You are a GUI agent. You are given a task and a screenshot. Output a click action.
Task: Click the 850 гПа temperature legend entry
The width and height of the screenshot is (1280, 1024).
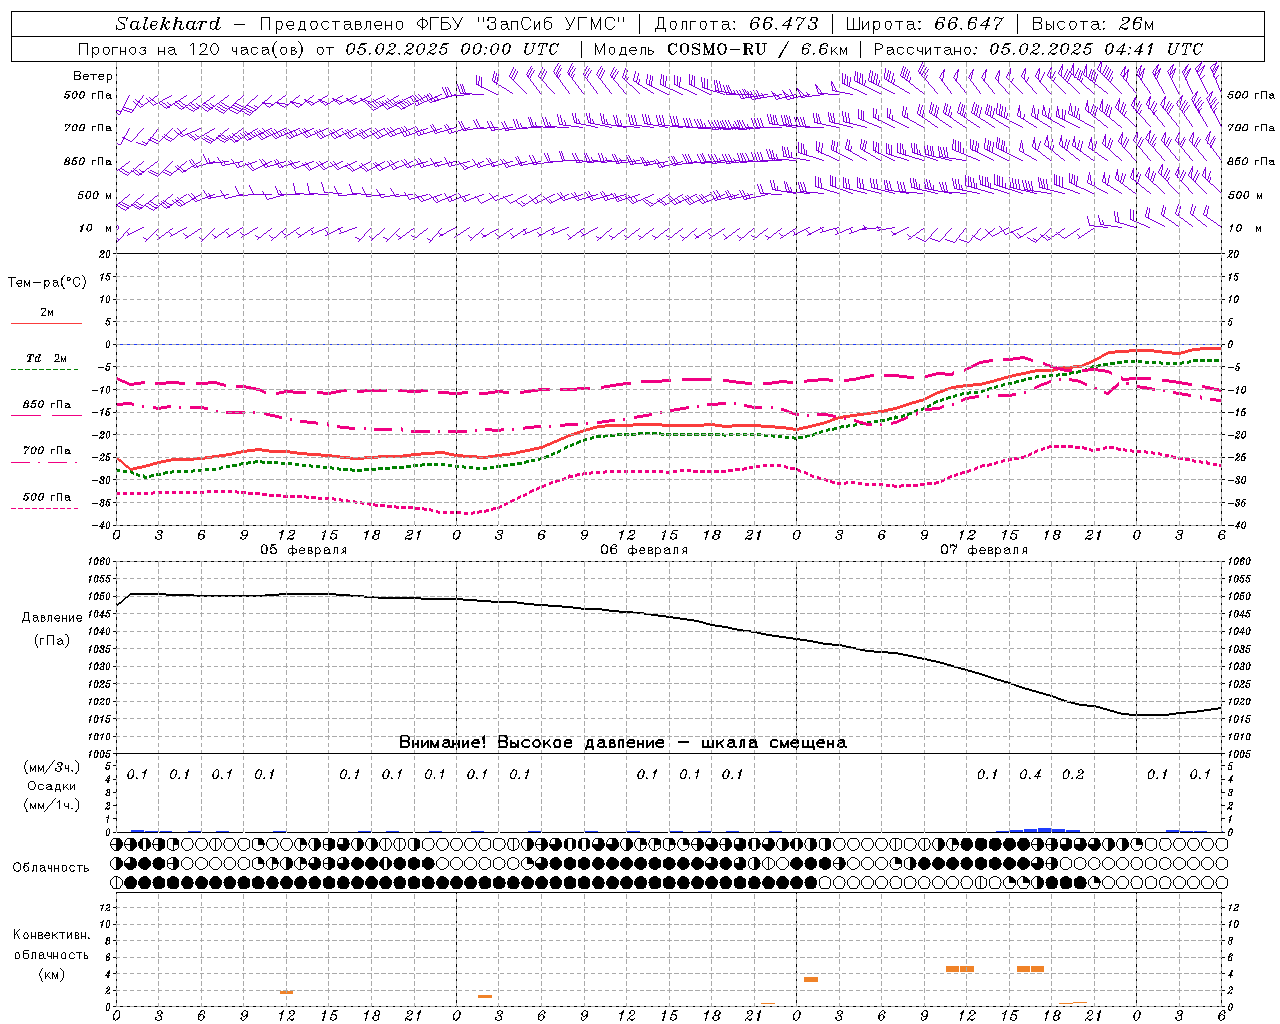pyautogui.click(x=46, y=405)
